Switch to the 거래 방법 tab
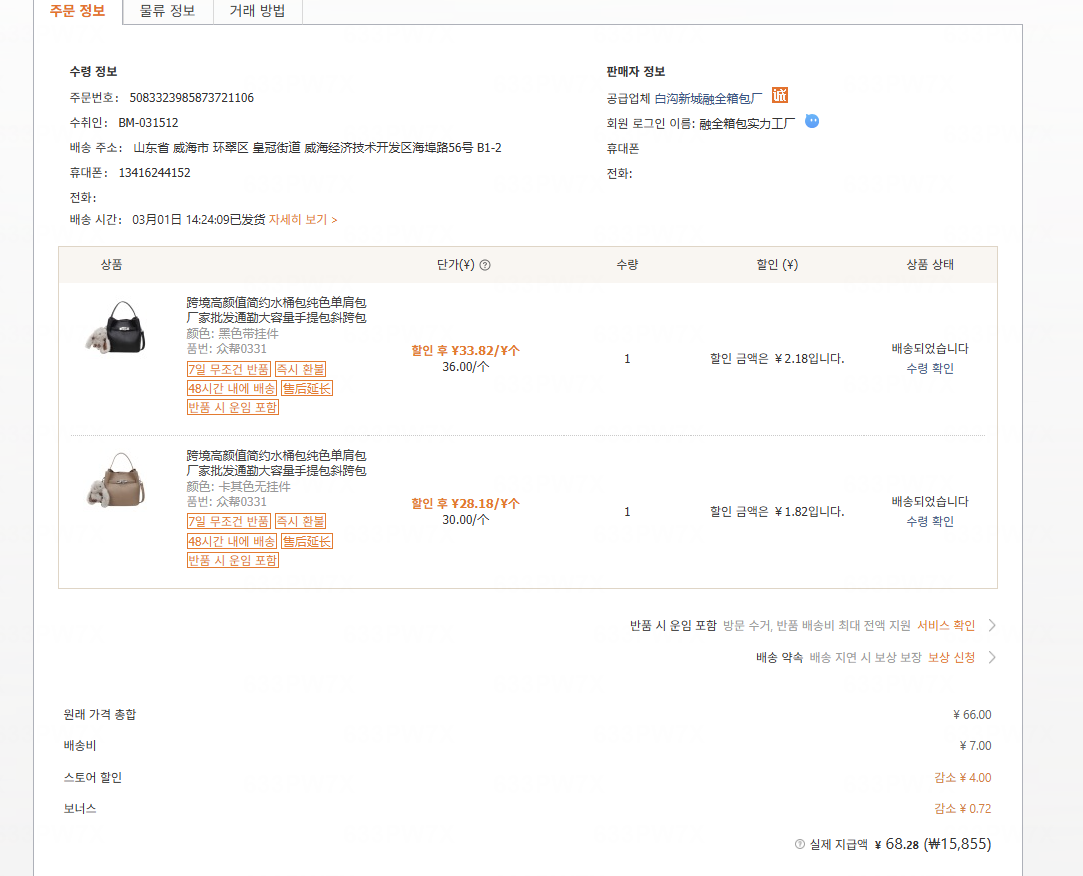 257,11
